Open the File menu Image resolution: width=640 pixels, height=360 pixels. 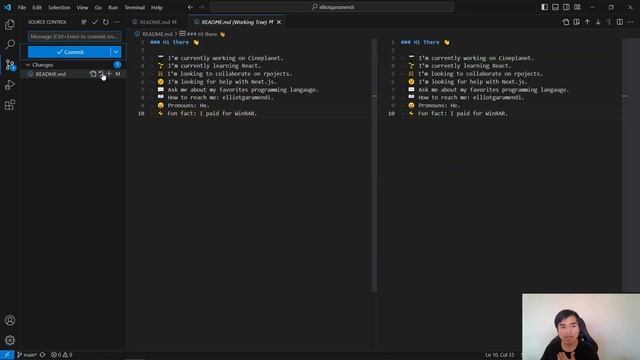[22, 7]
